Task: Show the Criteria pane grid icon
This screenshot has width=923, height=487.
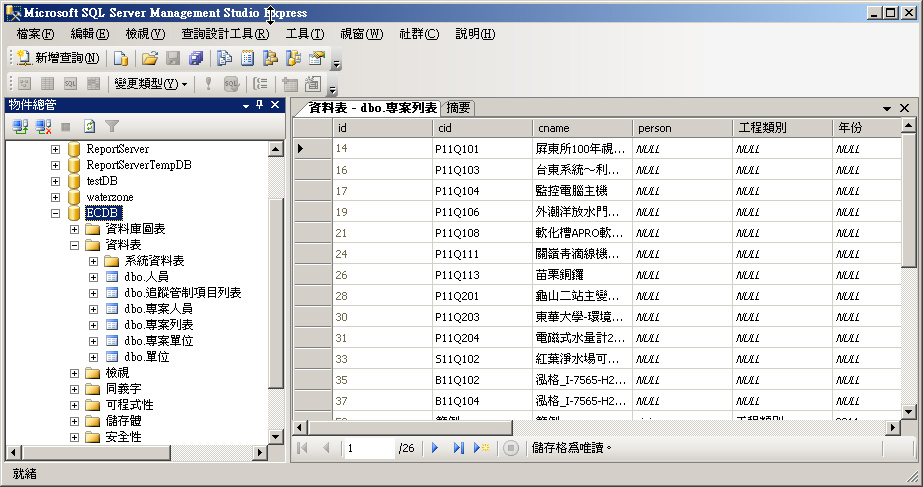Action: point(47,84)
